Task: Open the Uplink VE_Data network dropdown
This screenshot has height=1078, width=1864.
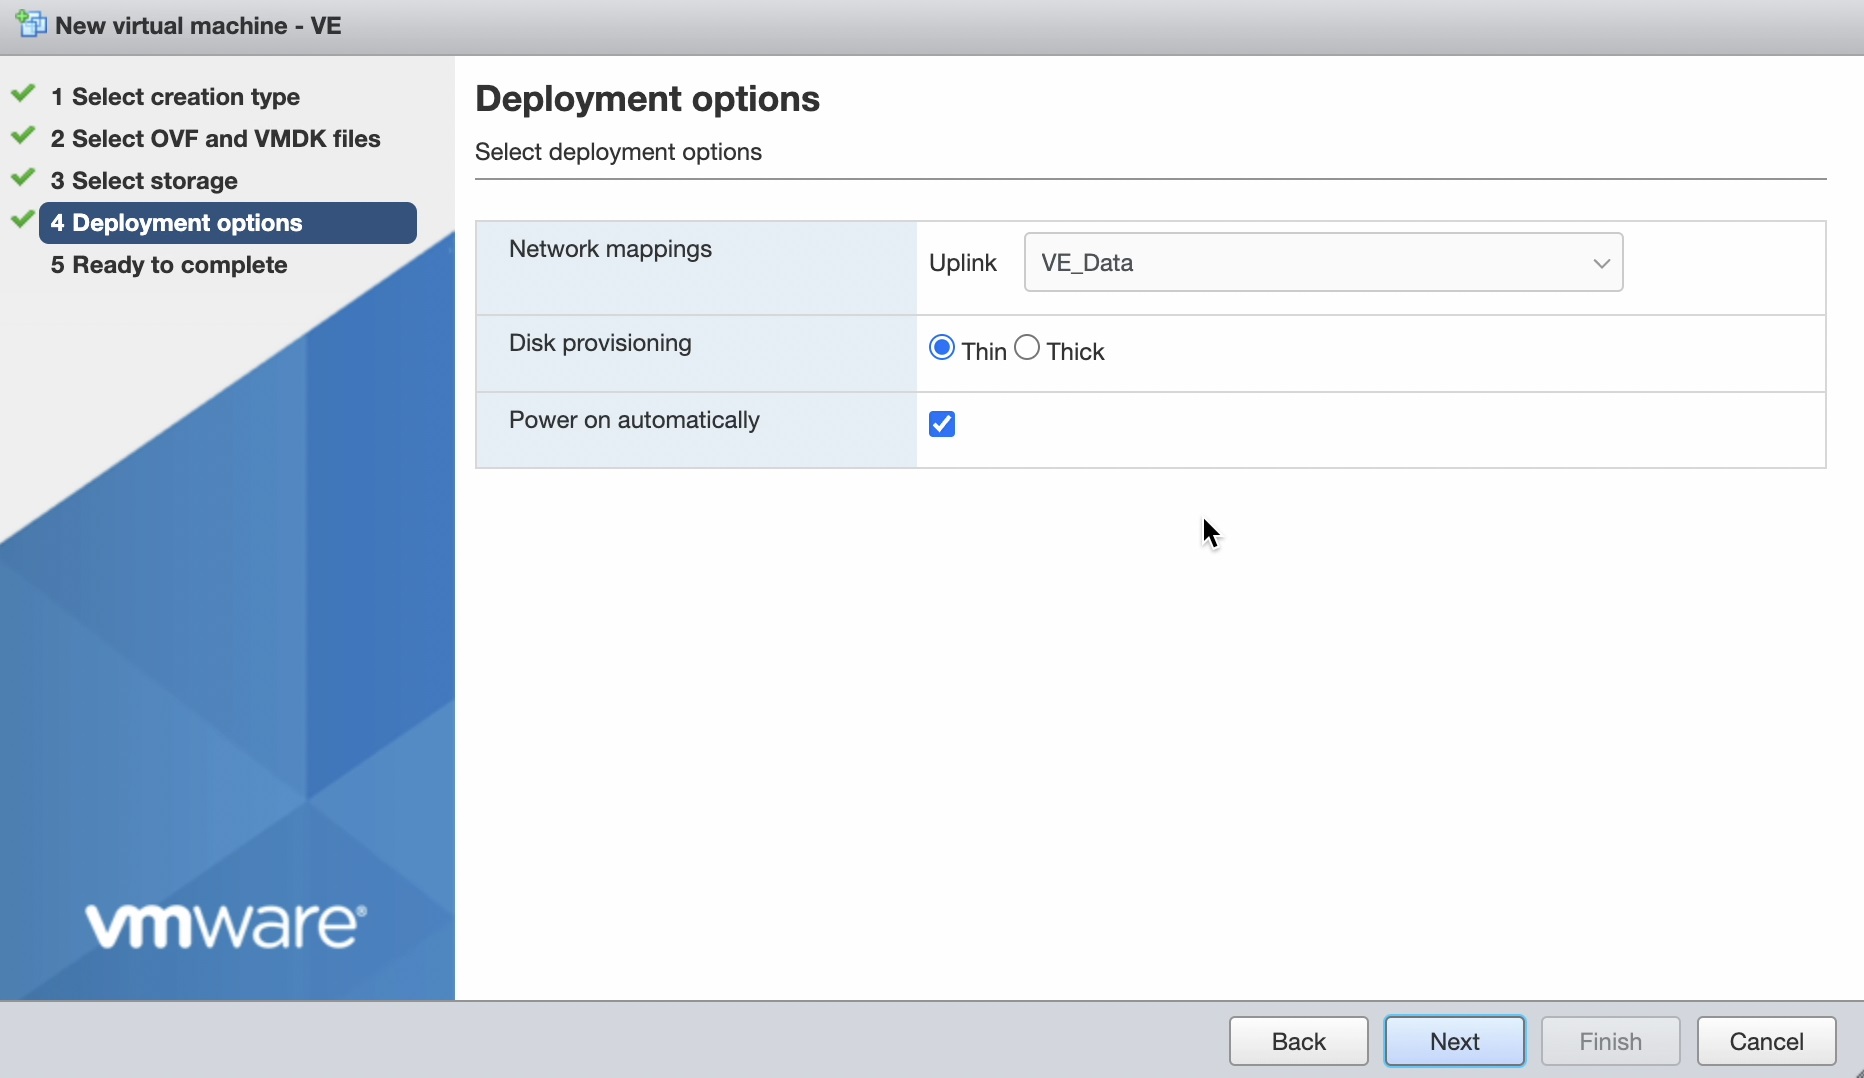Action: pyautogui.click(x=1323, y=263)
